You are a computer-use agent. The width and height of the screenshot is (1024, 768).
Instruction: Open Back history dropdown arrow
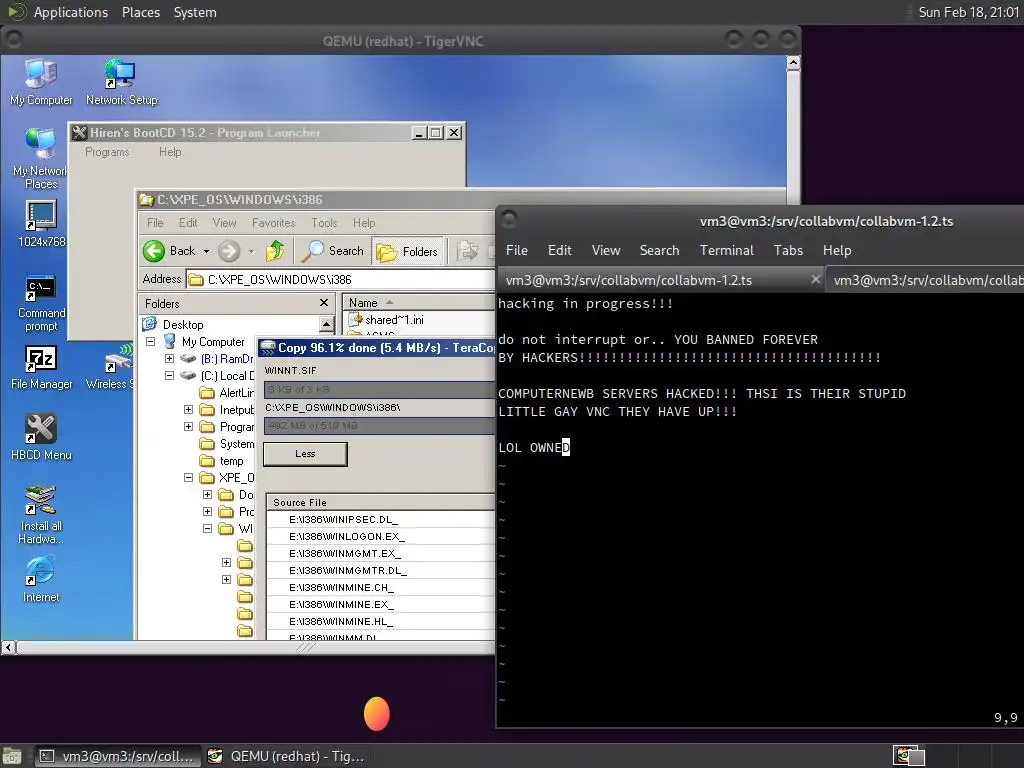pos(206,251)
